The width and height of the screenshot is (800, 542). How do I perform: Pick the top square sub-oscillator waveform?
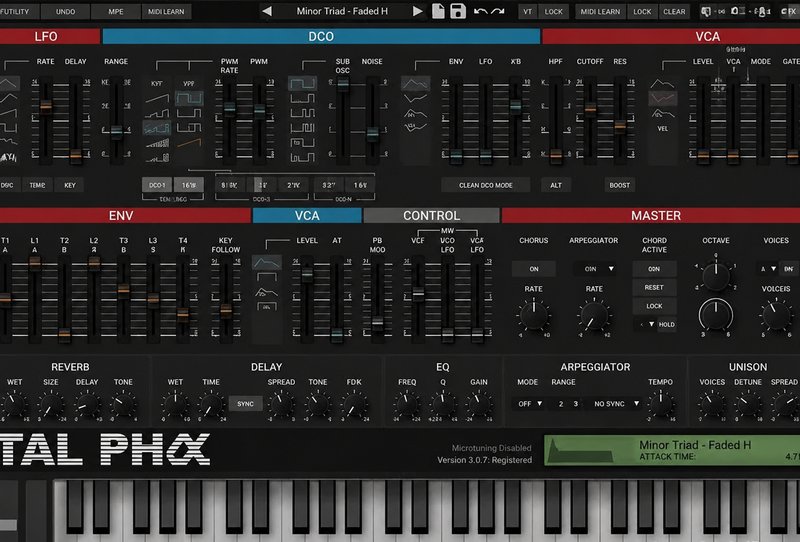click(x=302, y=83)
